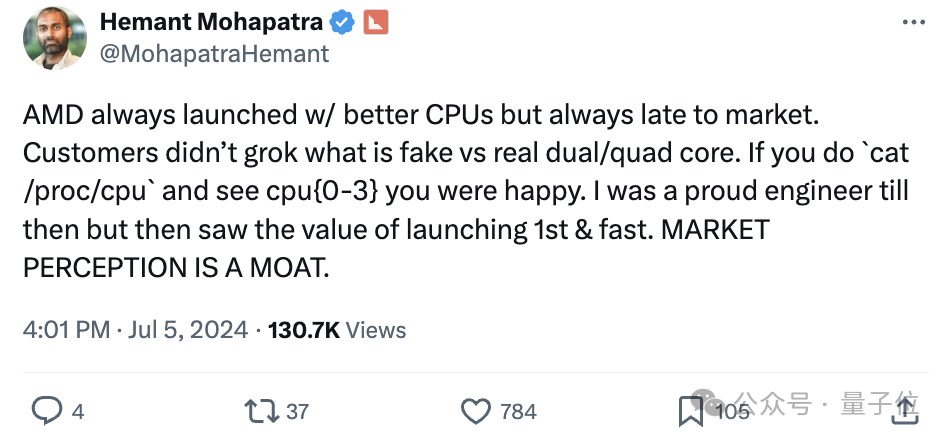Click the tweet body text
950x442 pixels.
pos(420,192)
